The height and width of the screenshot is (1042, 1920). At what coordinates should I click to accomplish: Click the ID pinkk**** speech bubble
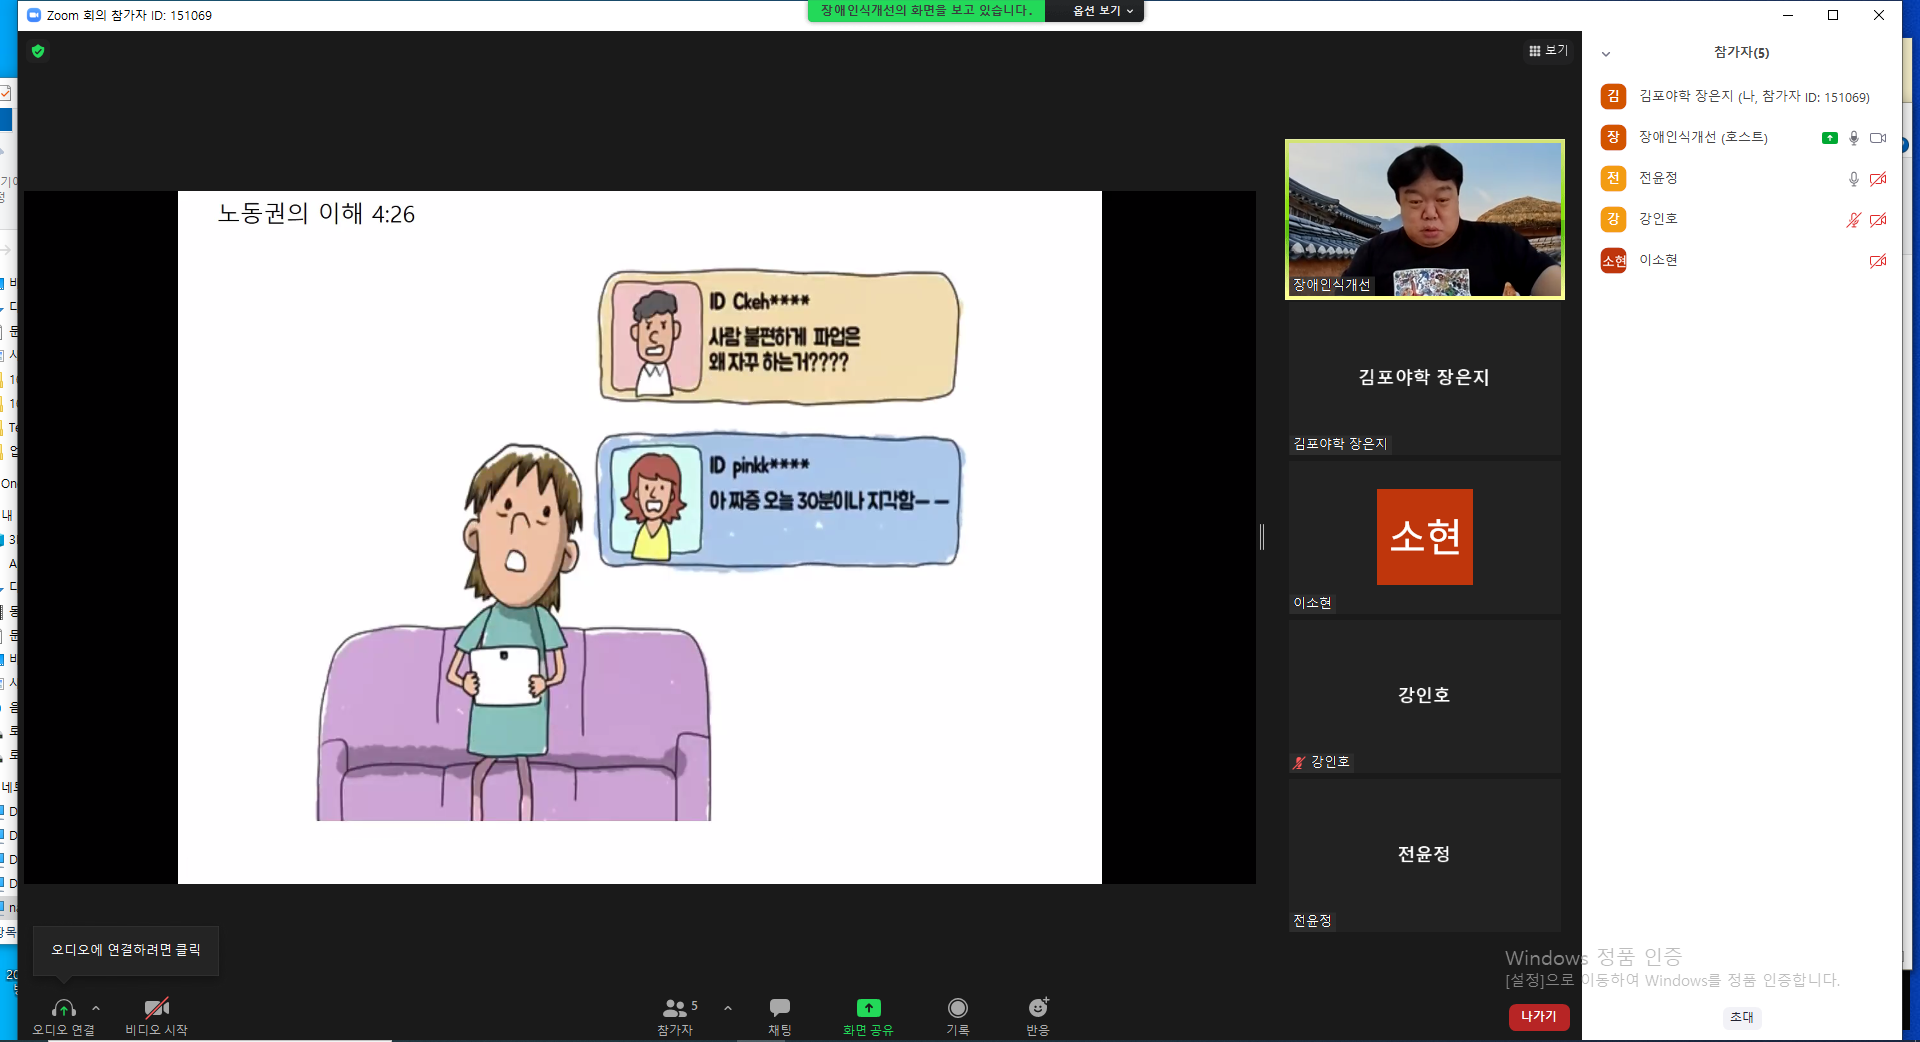point(780,500)
